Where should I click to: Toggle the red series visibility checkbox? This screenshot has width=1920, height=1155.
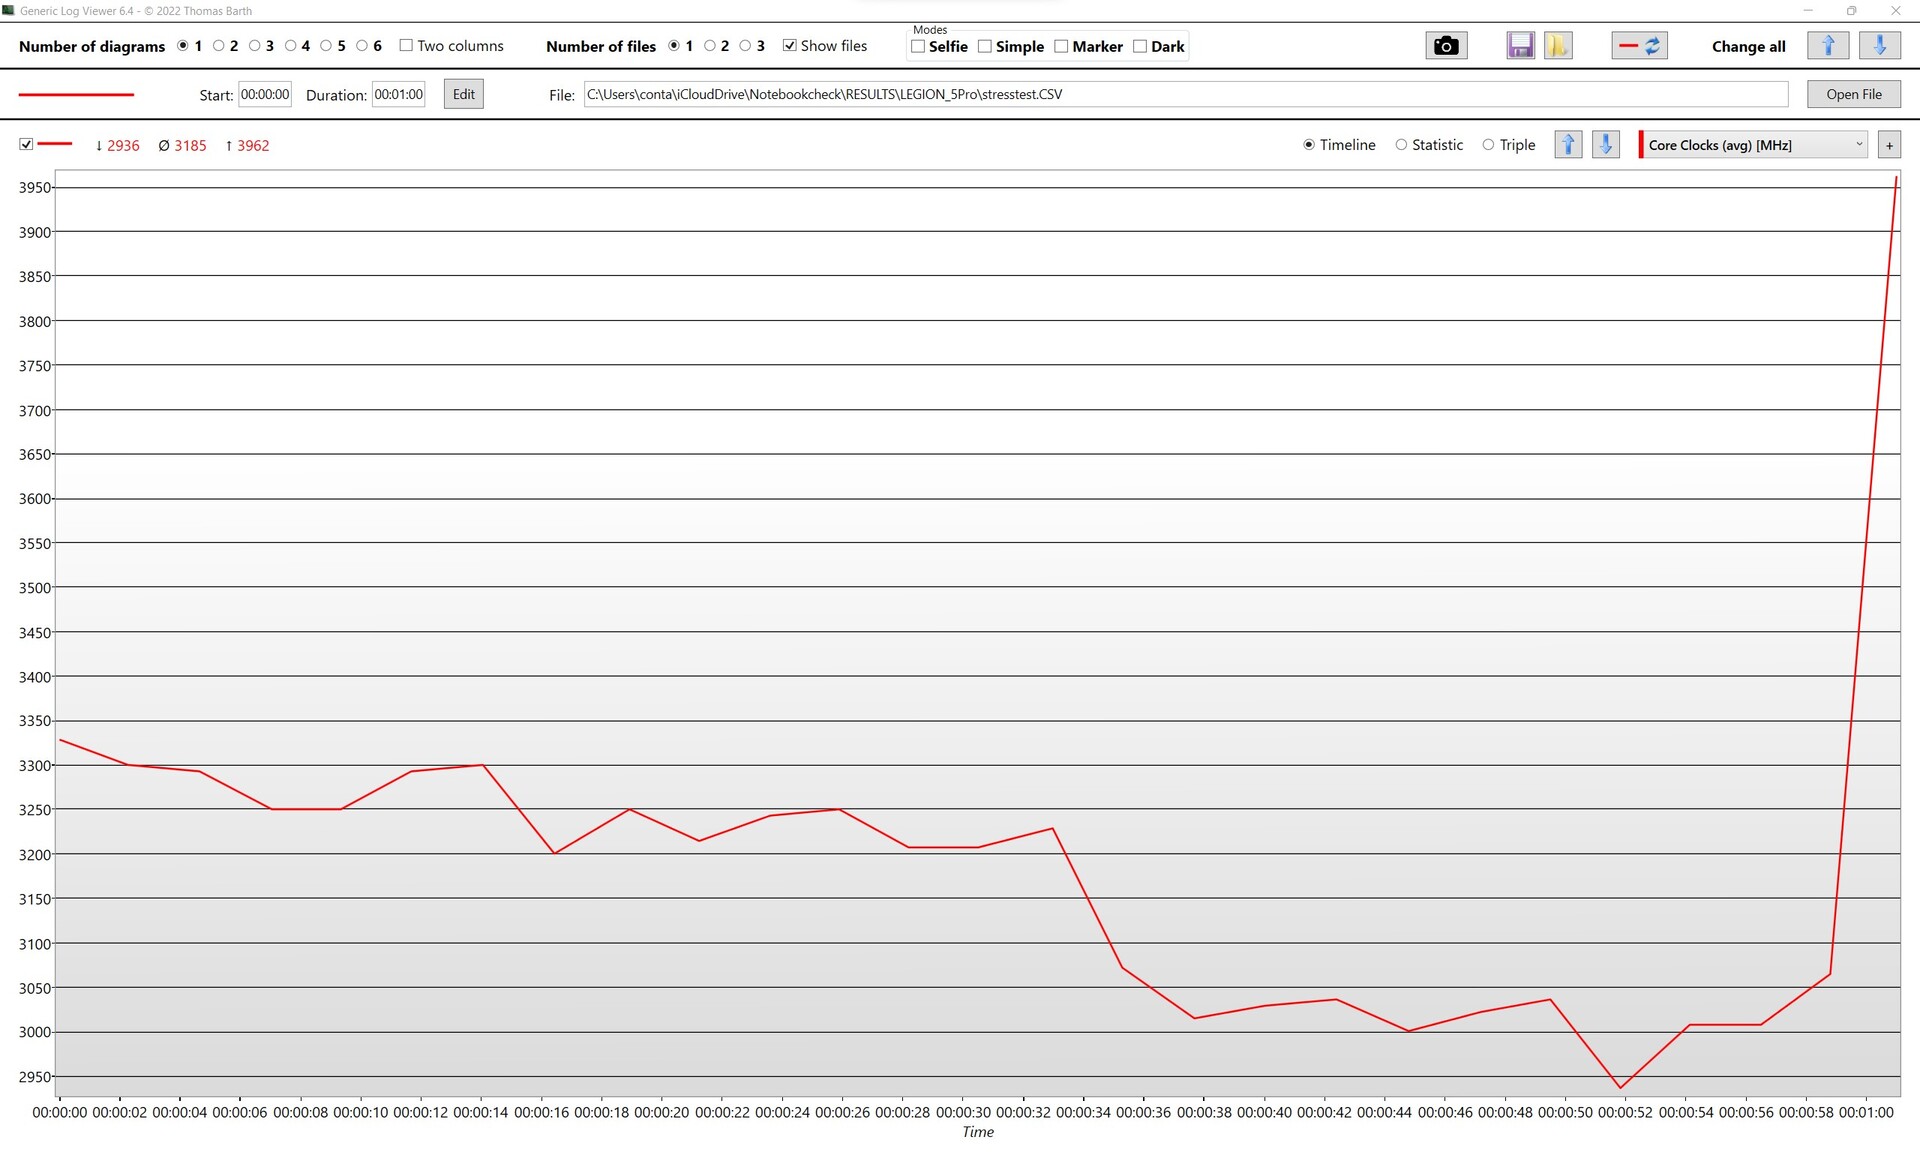point(26,145)
